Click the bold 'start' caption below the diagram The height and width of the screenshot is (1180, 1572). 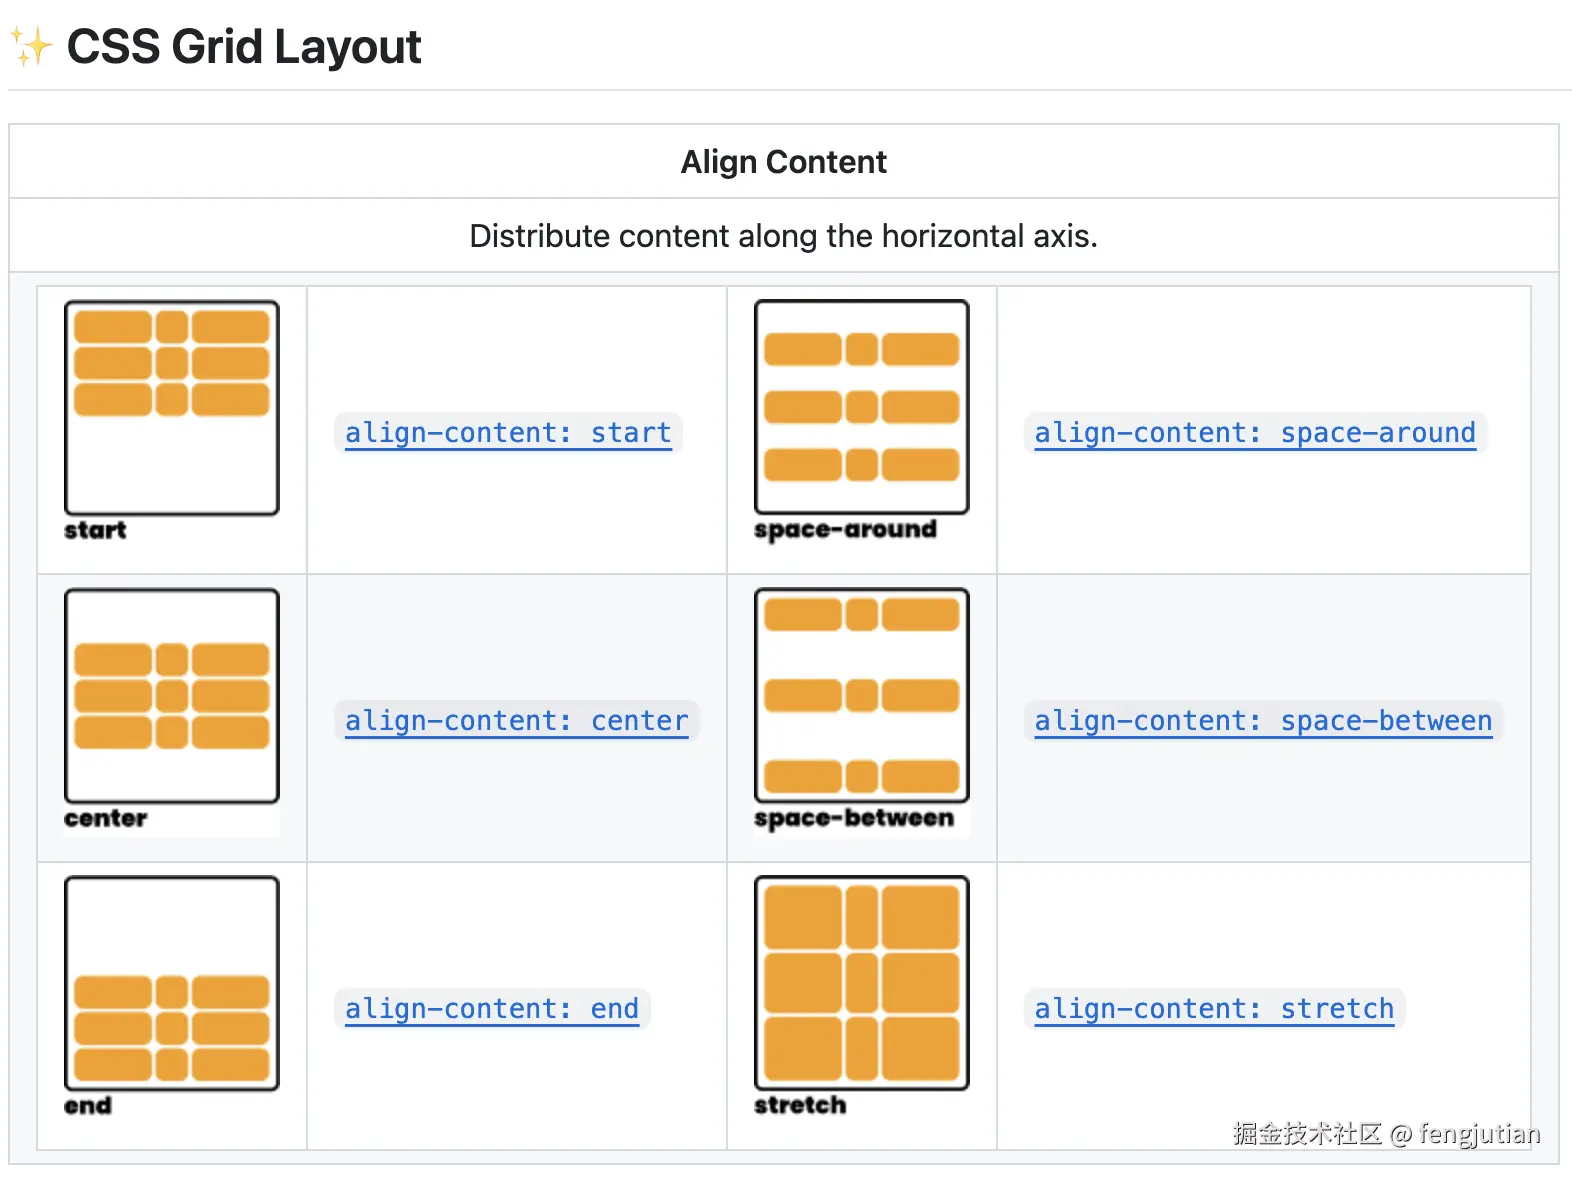[95, 530]
